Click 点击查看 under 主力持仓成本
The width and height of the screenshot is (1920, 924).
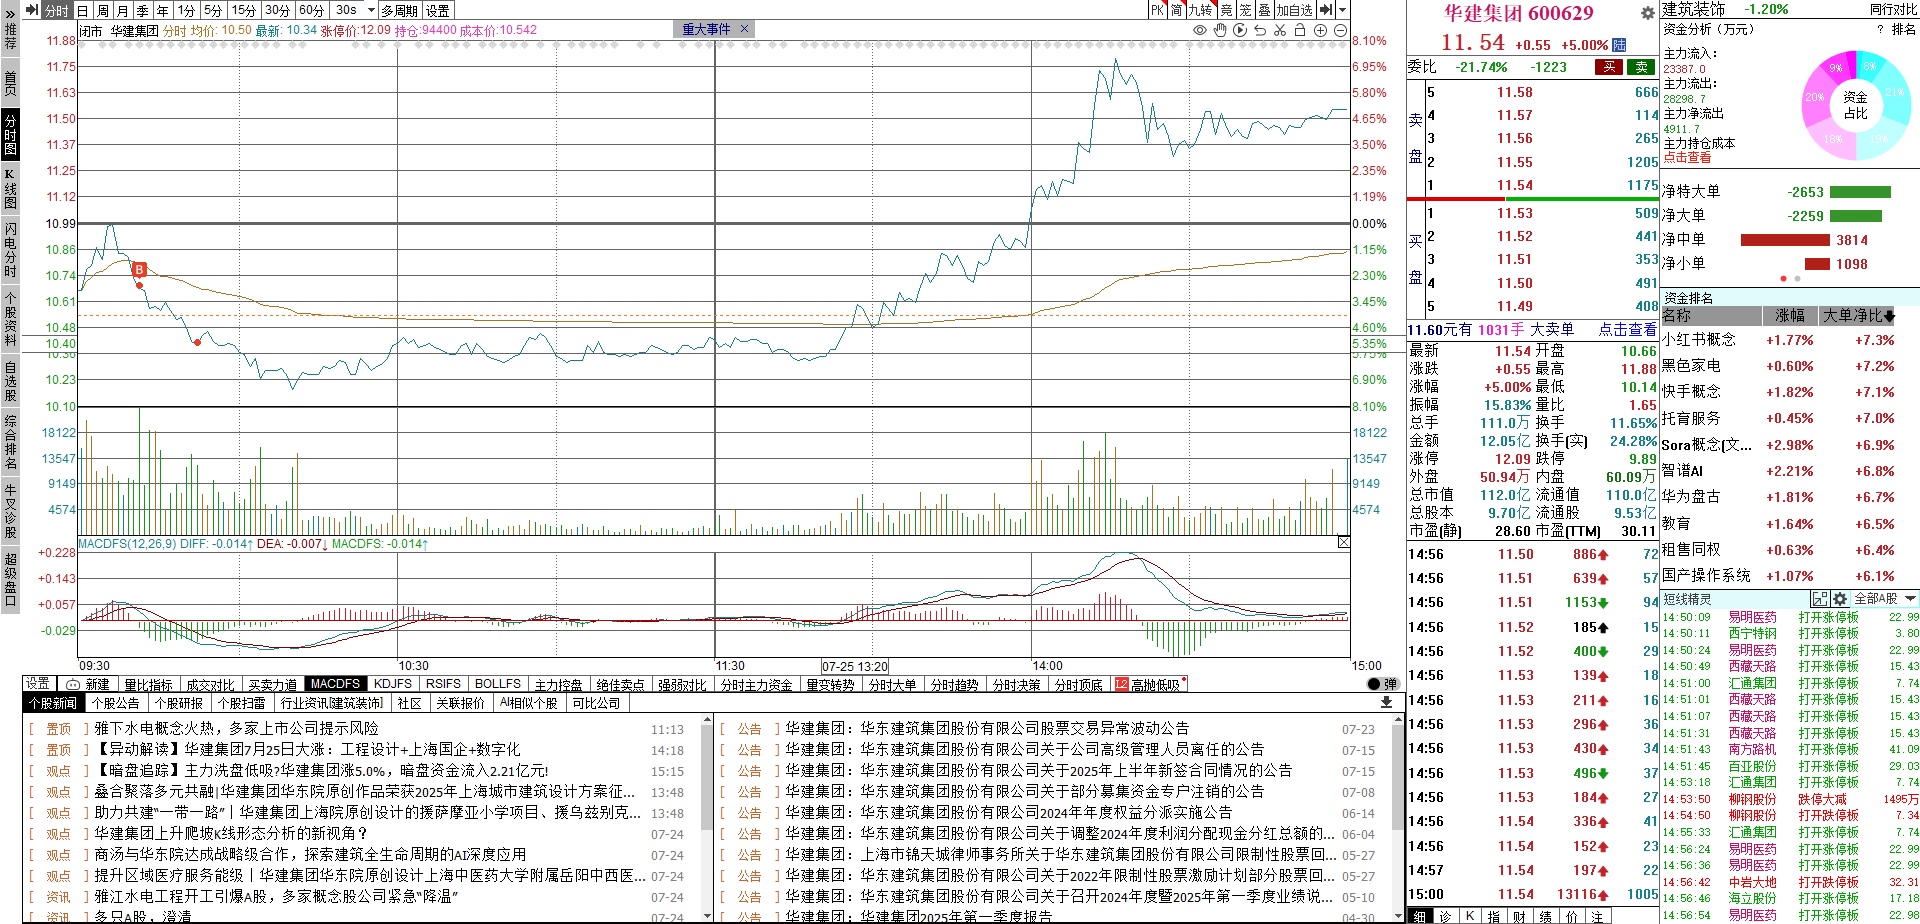(1687, 158)
